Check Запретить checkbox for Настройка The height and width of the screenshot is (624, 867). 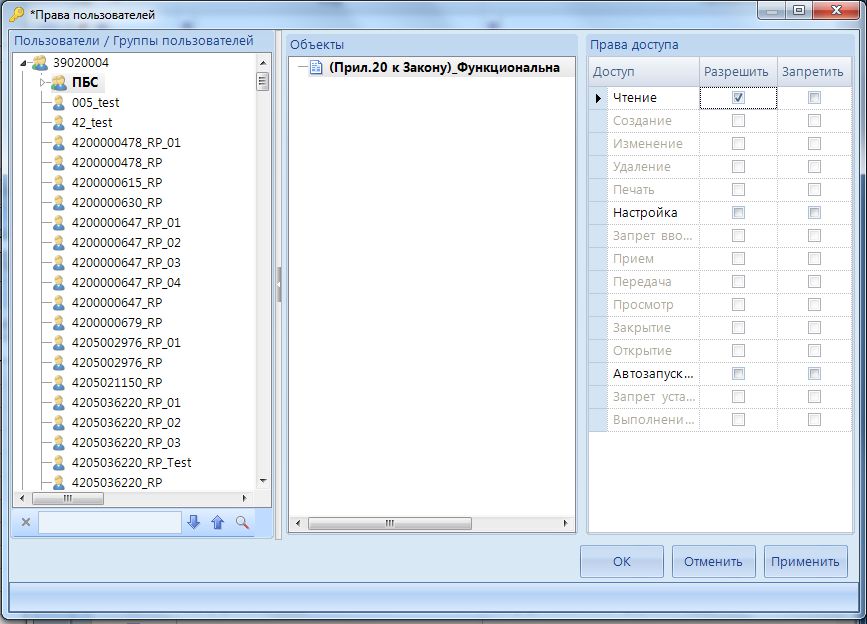[x=814, y=213]
